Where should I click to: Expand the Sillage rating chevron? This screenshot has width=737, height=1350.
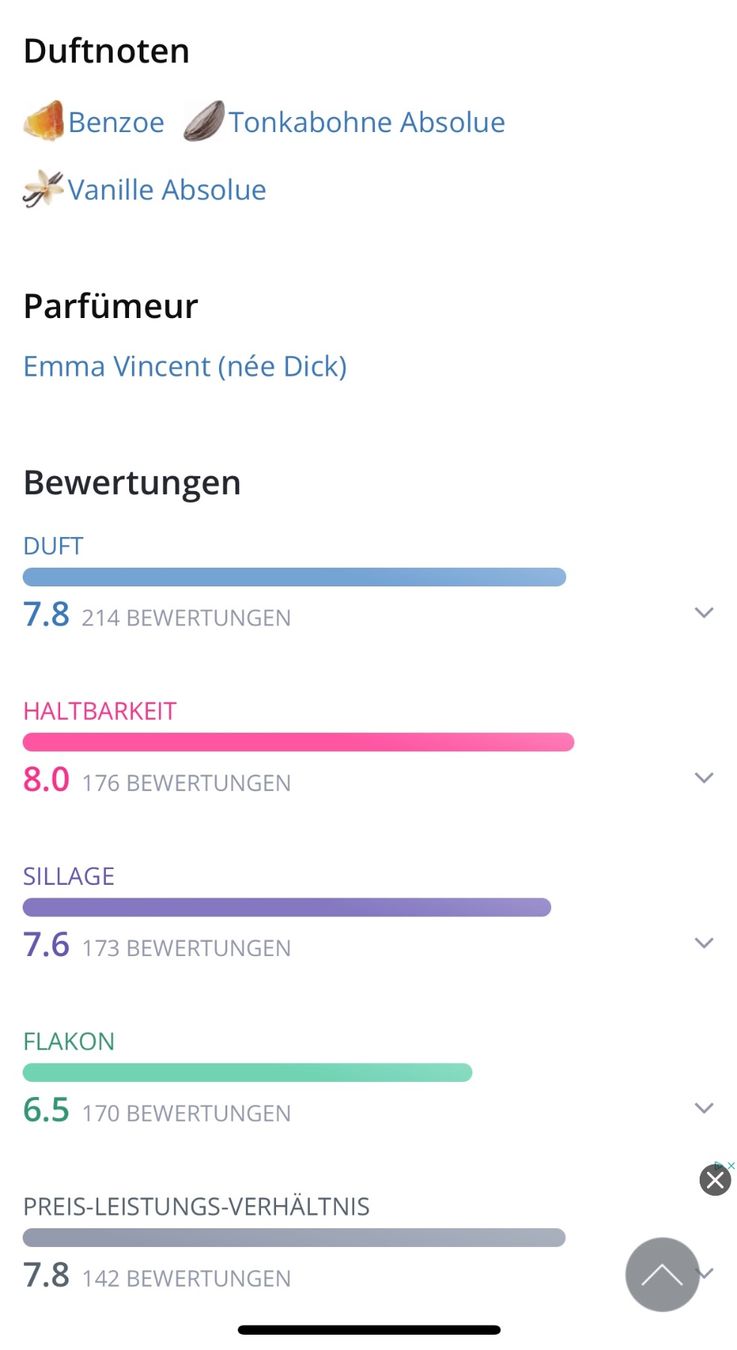point(704,943)
